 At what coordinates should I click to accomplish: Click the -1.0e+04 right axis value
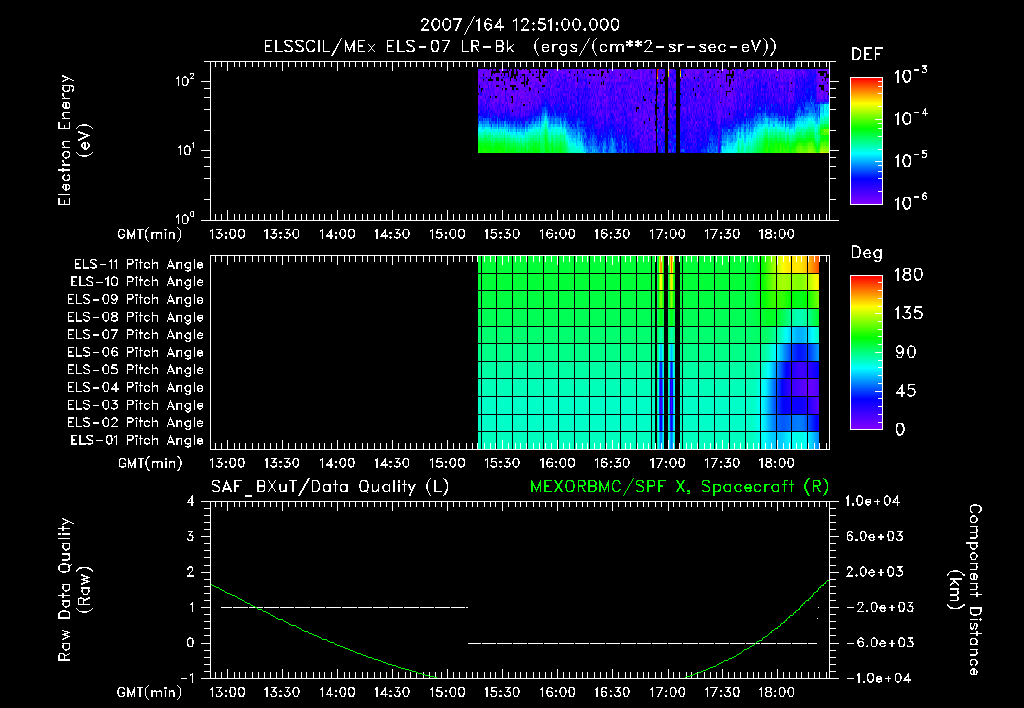click(x=876, y=678)
